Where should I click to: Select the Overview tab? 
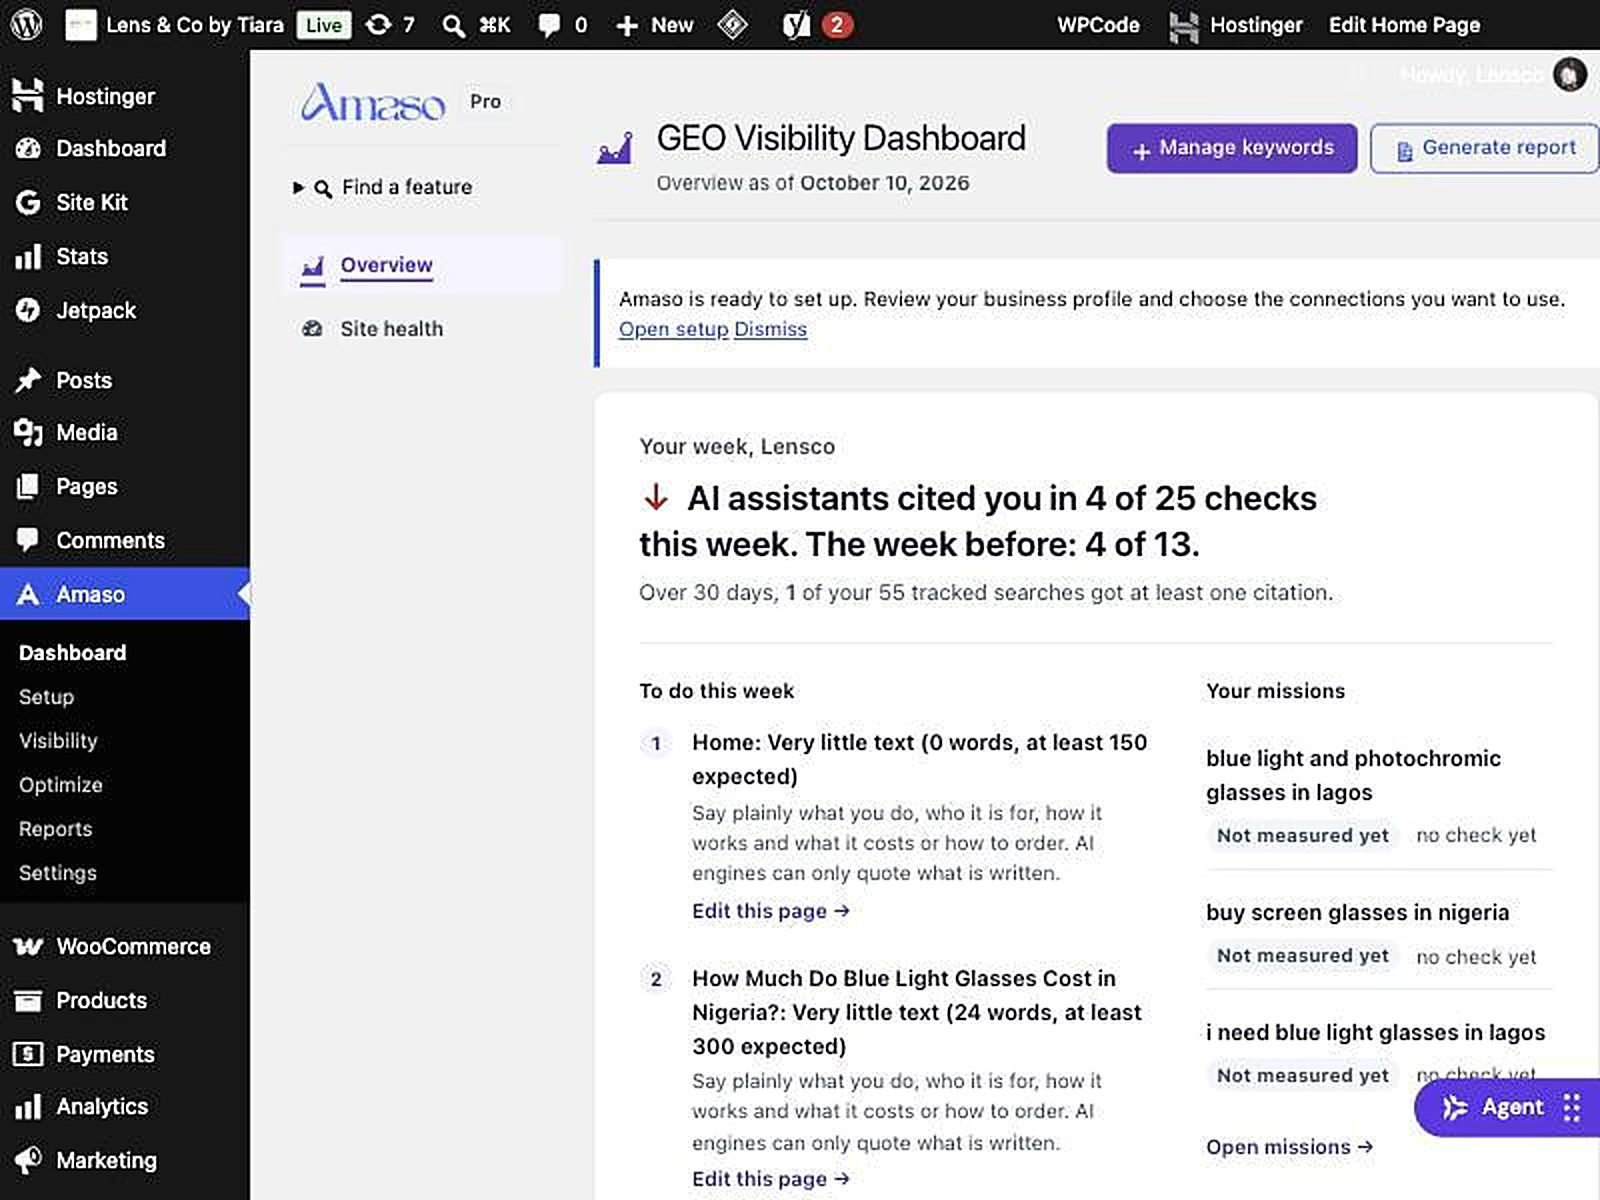click(386, 265)
